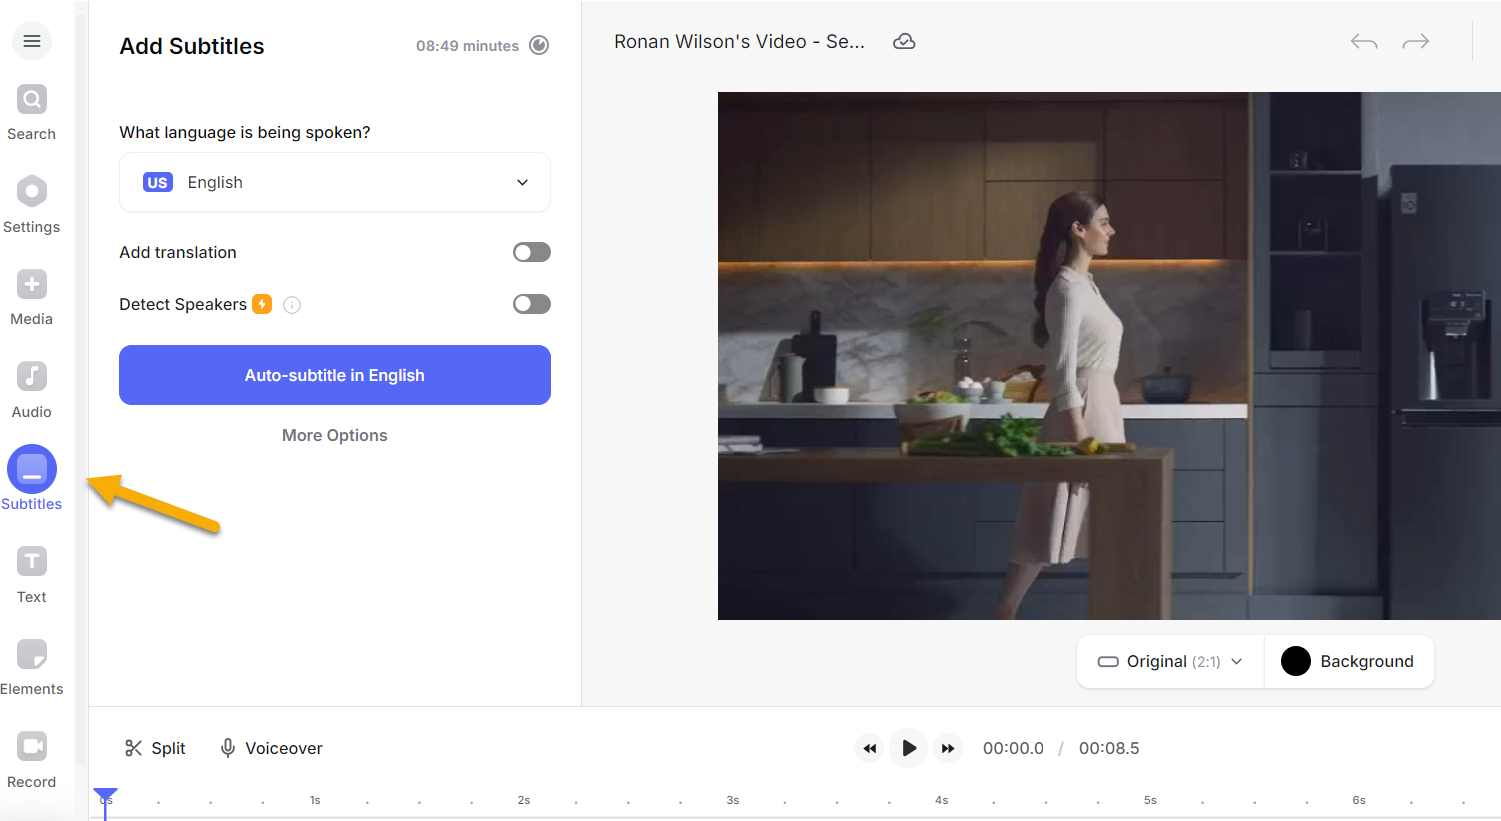Viewport: 1501px width, 821px height.
Task: Turn on Detect Speakers switch
Action: (x=531, y=304)
